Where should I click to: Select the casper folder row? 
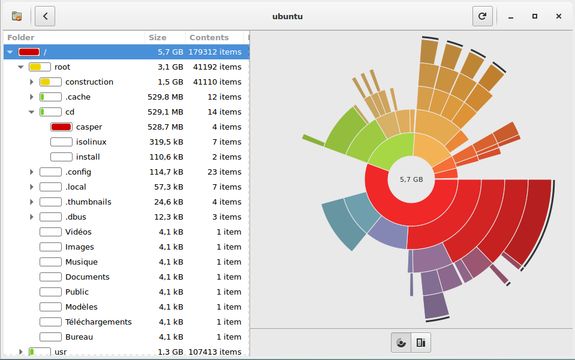tap(126, 127)
